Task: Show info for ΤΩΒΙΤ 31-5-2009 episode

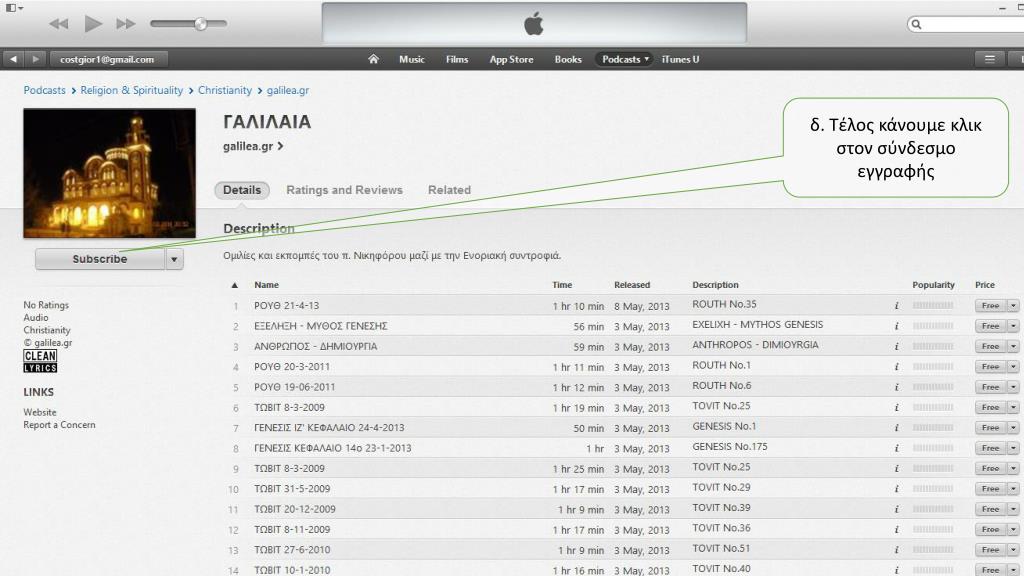Action: click(897, 488)
